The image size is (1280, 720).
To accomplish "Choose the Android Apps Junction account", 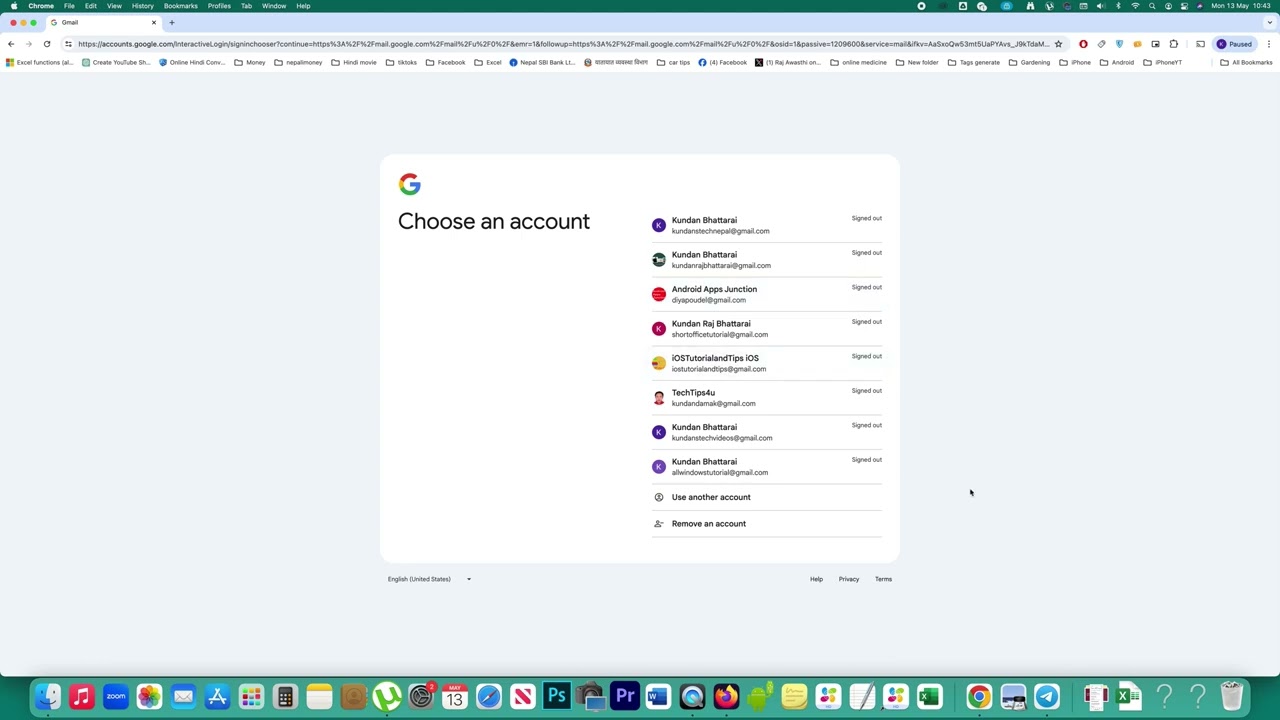I will (x=767, y=294).
